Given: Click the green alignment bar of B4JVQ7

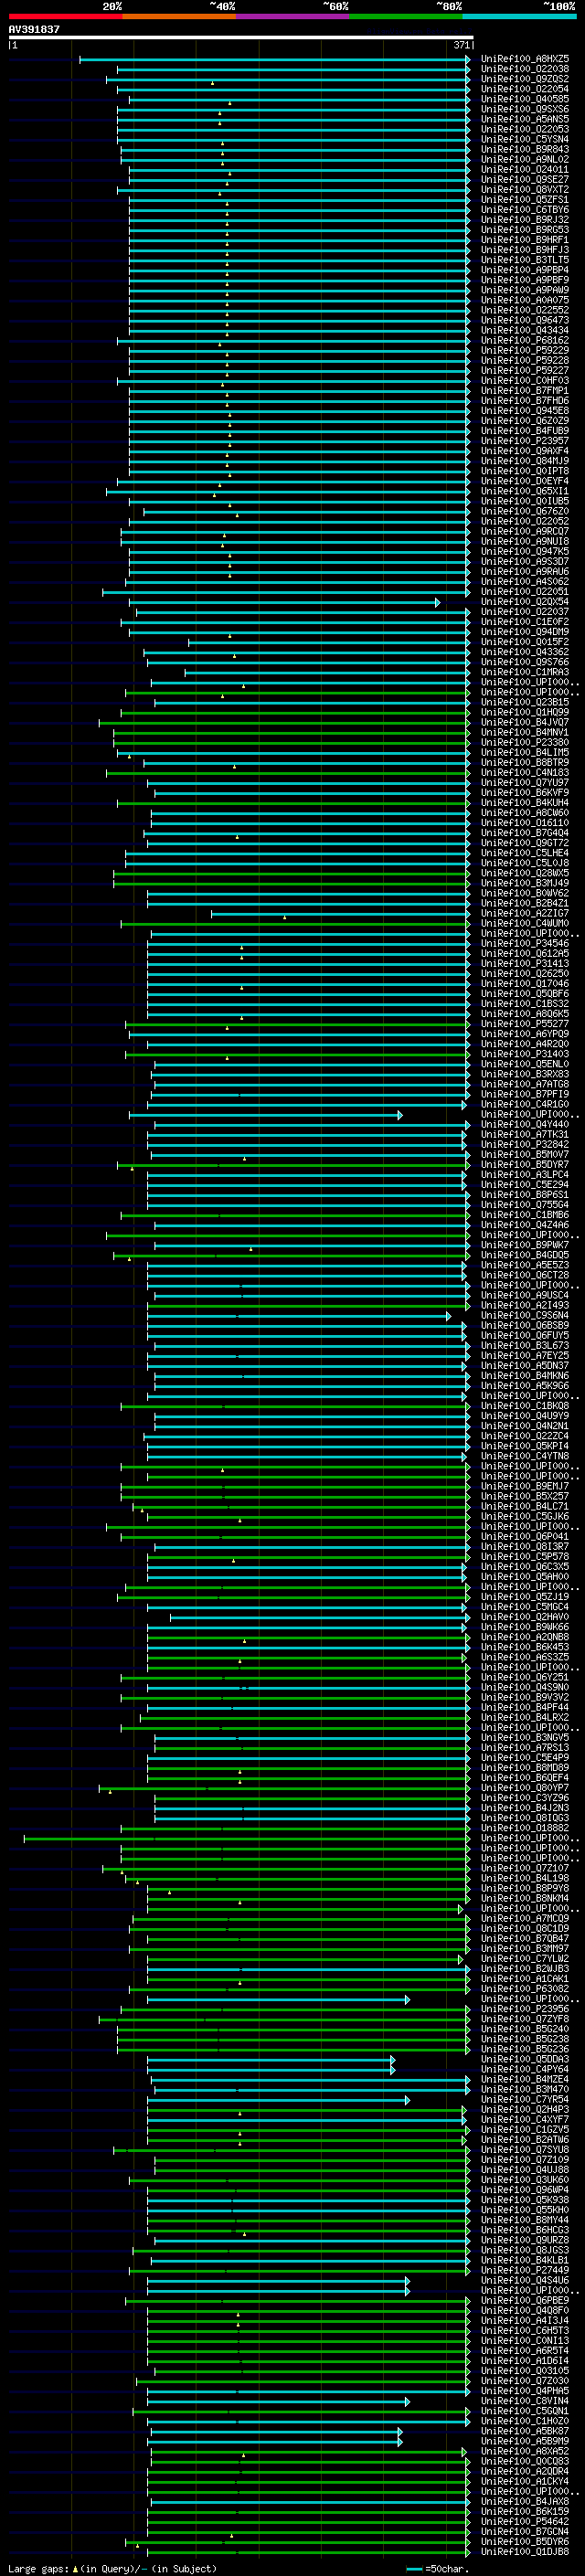Looking at the screenshot, I should point(284,722).
